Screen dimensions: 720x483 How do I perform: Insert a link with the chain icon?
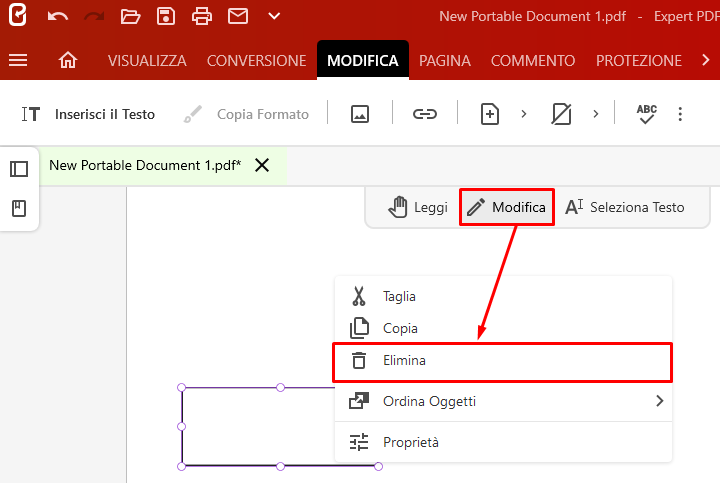pyautogui.click(x=425, y=114)
